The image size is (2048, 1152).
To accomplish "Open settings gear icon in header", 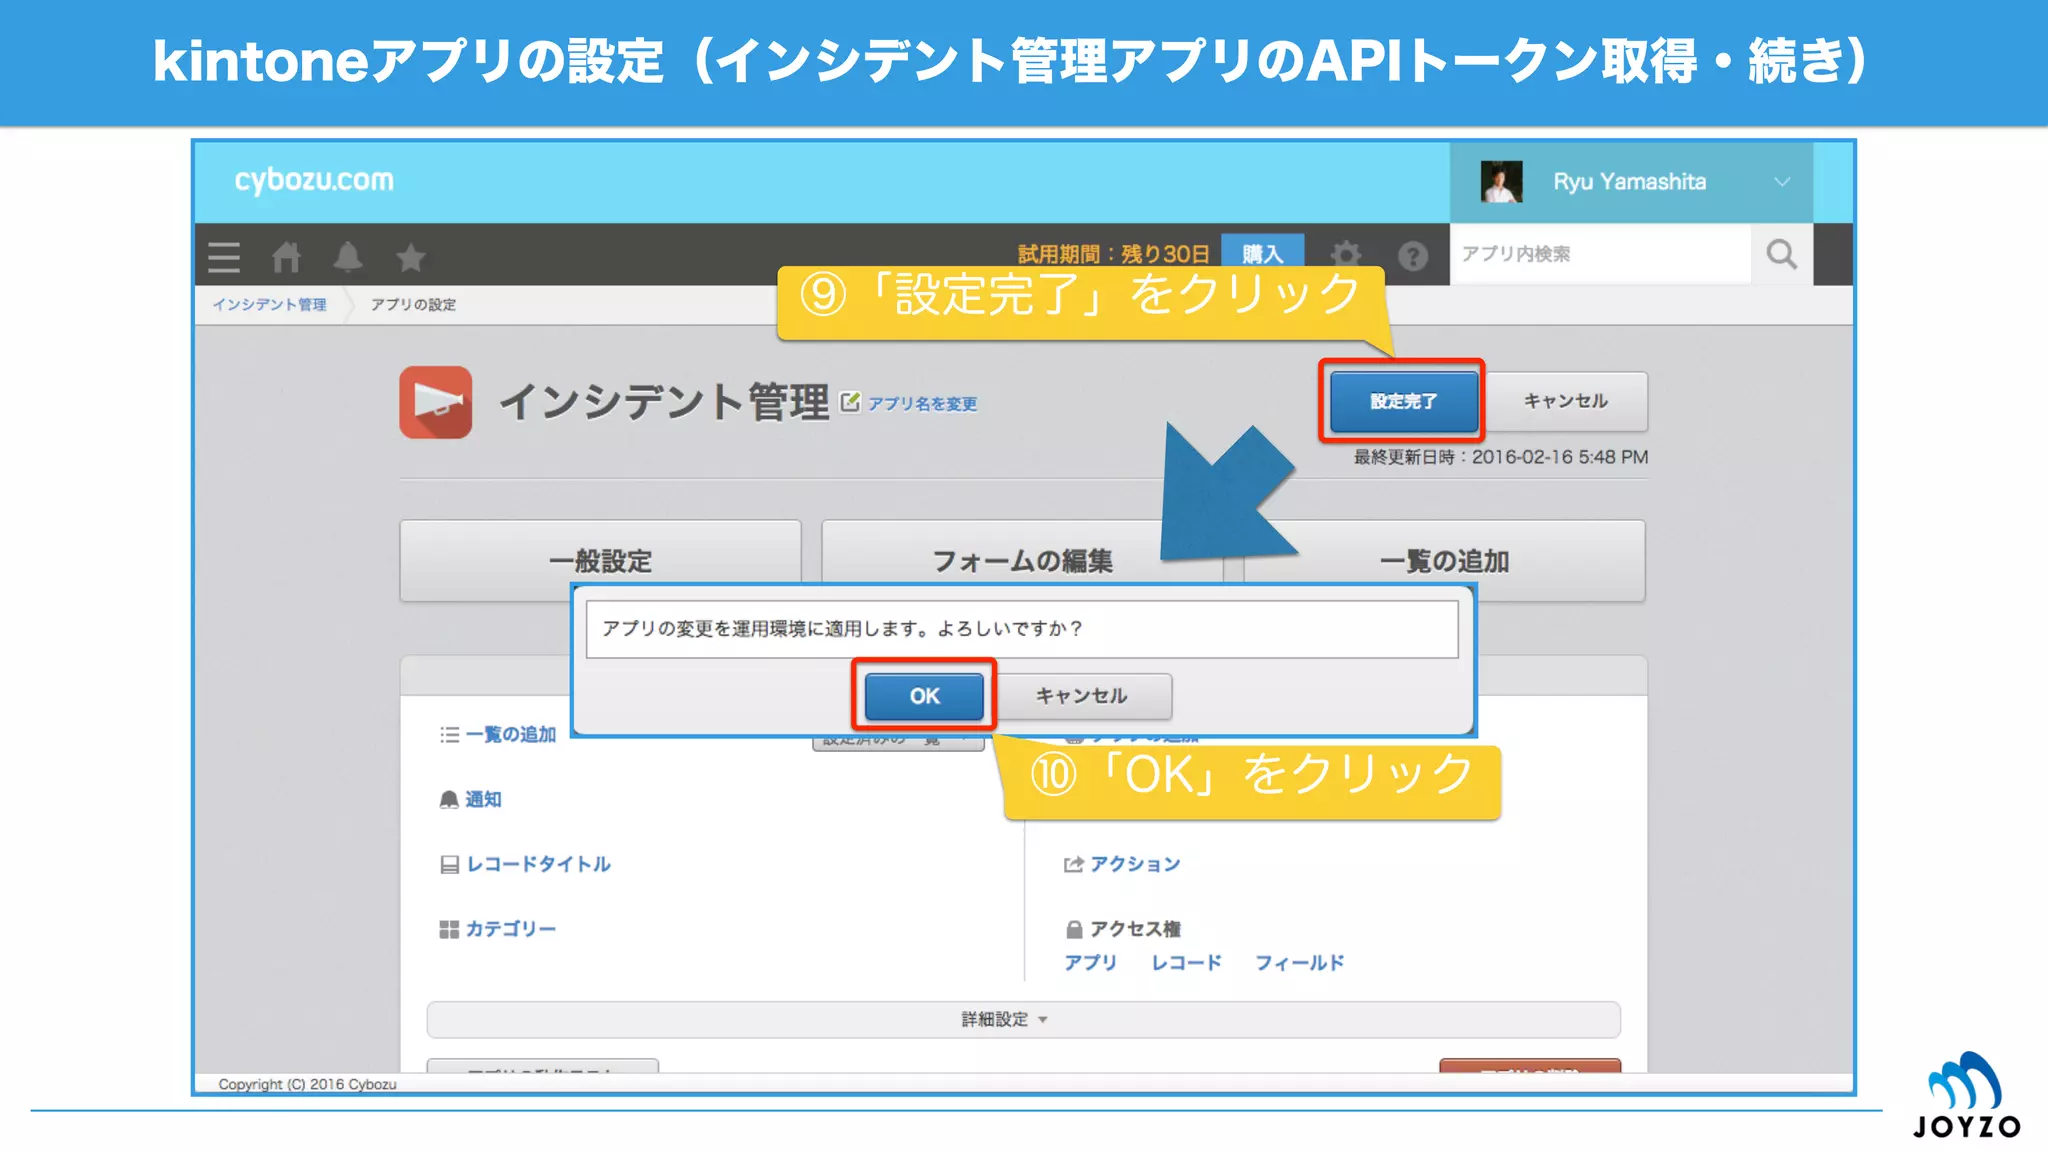I will point(1346,255).
